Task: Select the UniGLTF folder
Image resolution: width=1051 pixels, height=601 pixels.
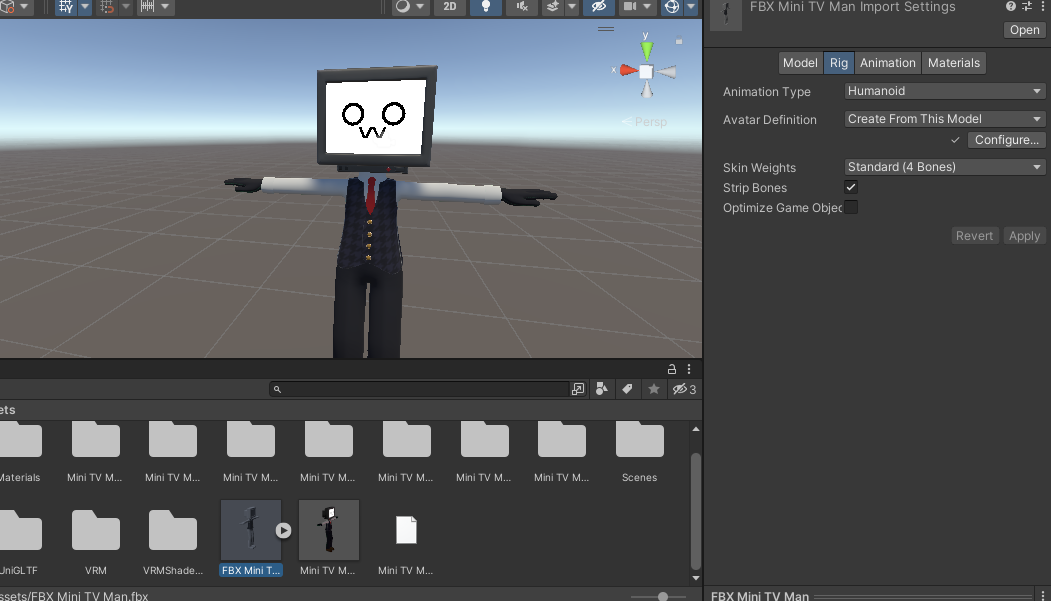Action: (x=19, y=541)
